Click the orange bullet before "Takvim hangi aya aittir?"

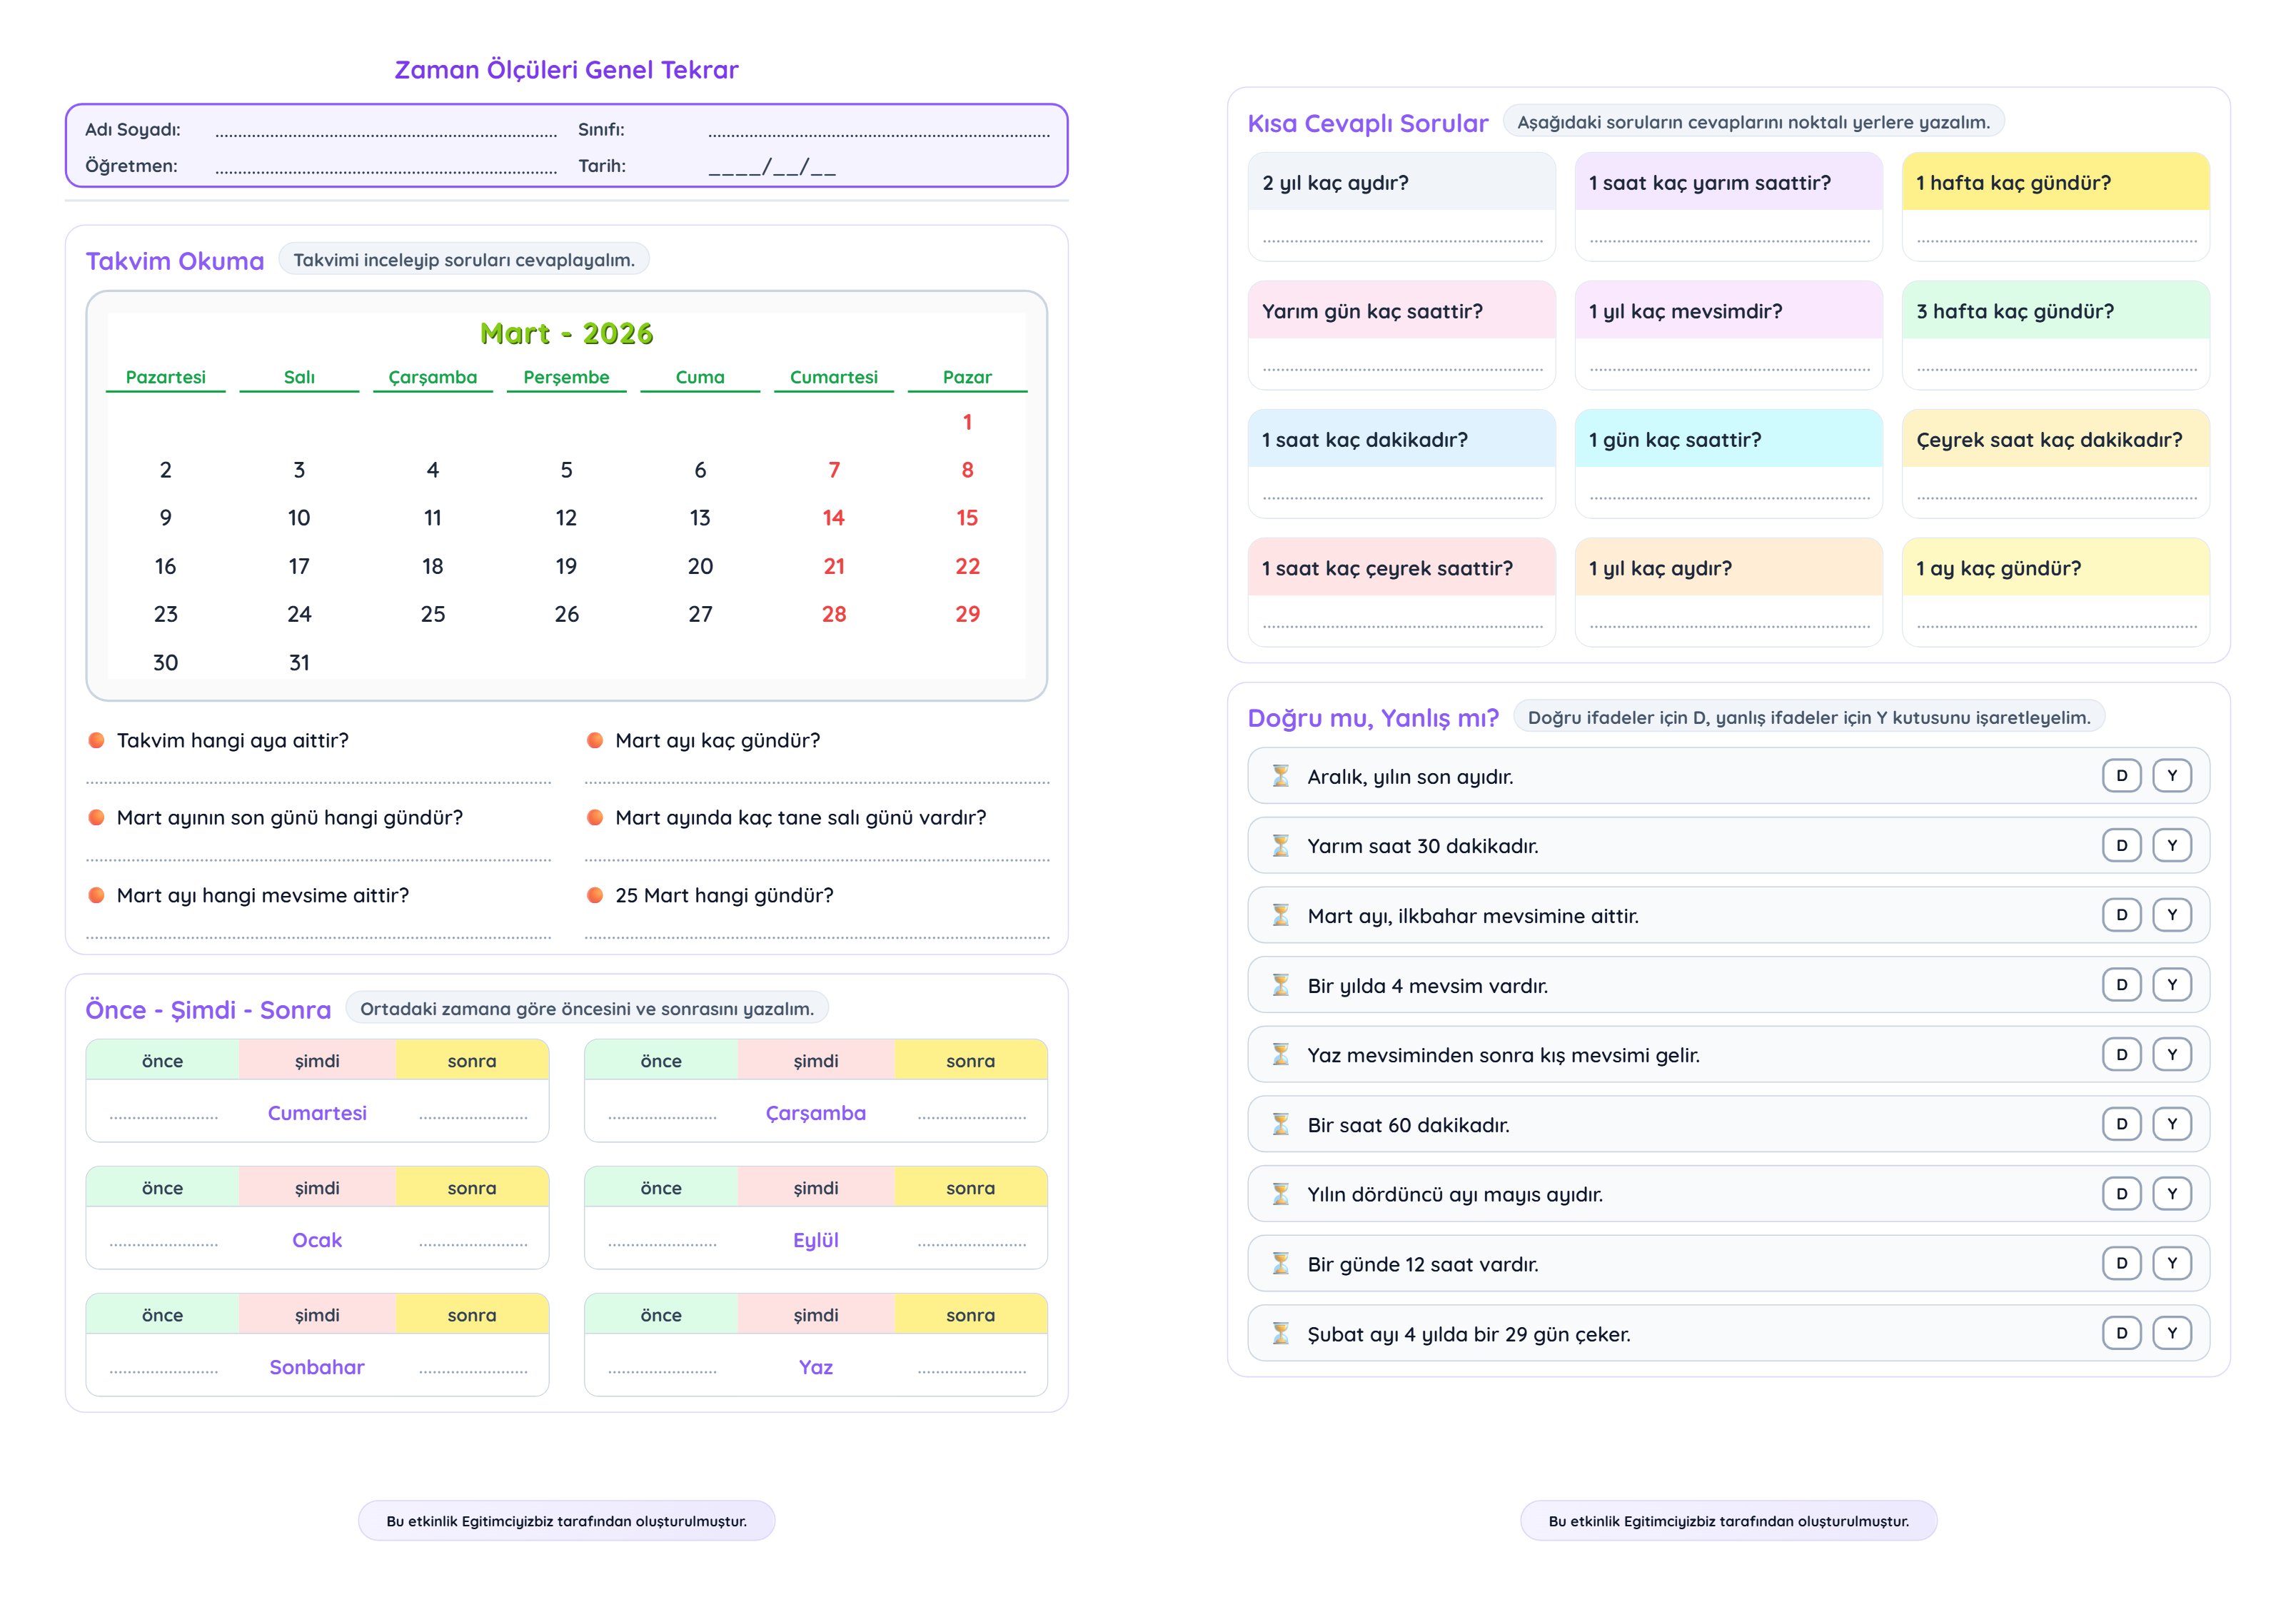tap(97, 740)
